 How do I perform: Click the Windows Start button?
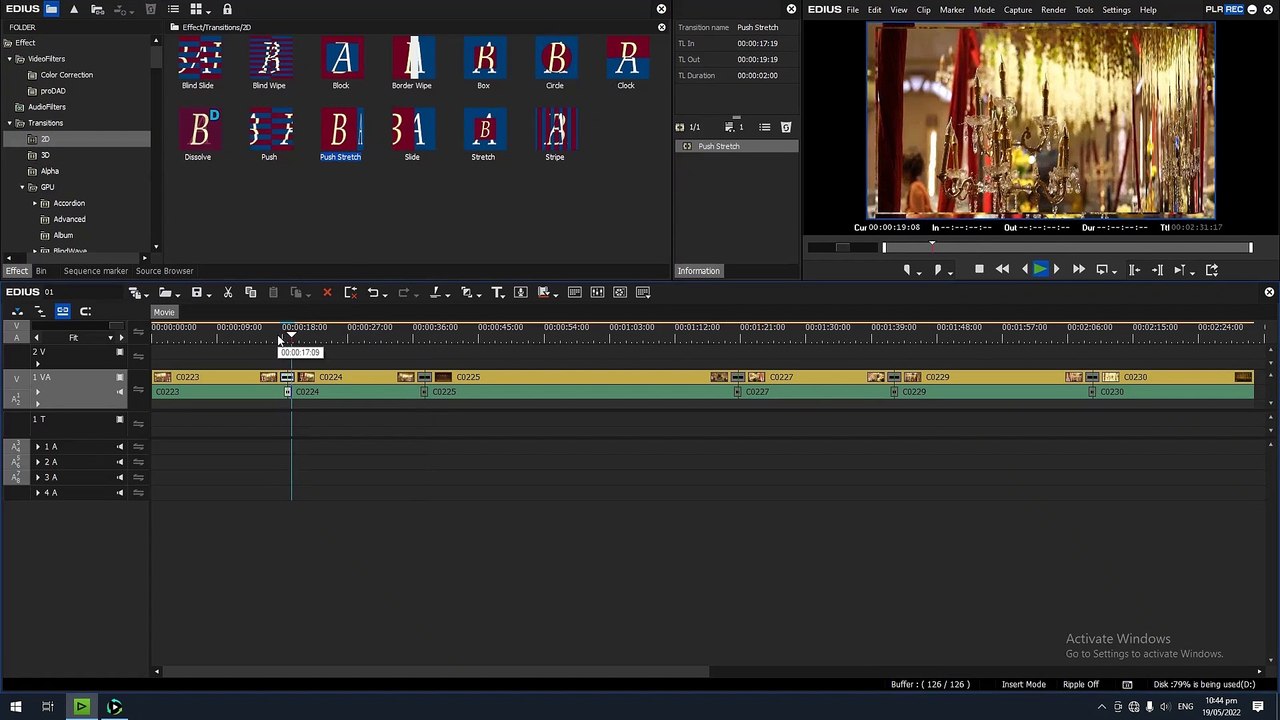click(15, 707)
